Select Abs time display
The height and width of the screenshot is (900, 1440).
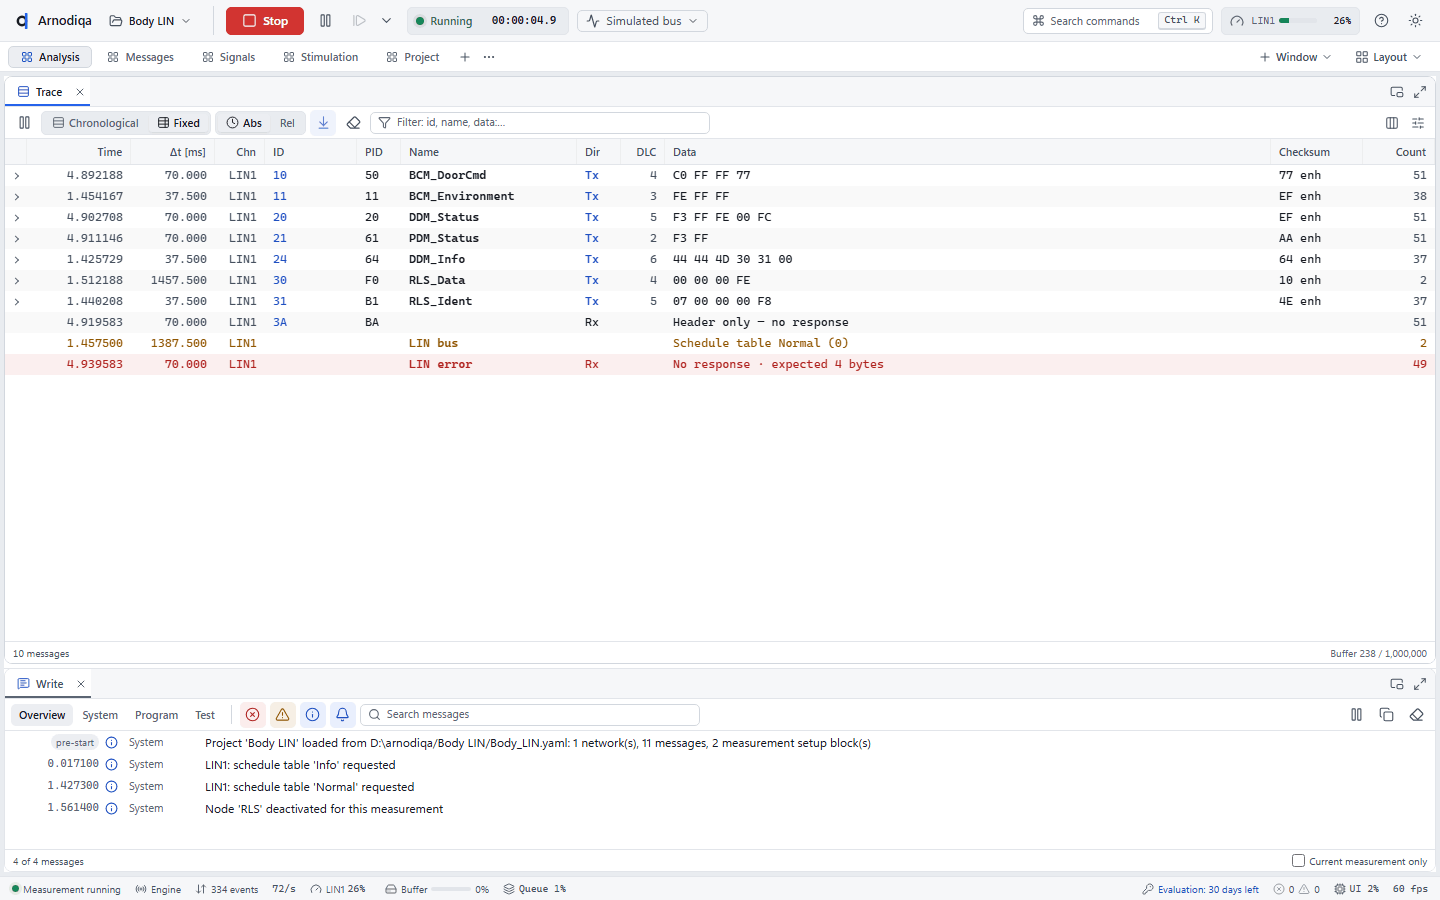click(x=244, y=123)
